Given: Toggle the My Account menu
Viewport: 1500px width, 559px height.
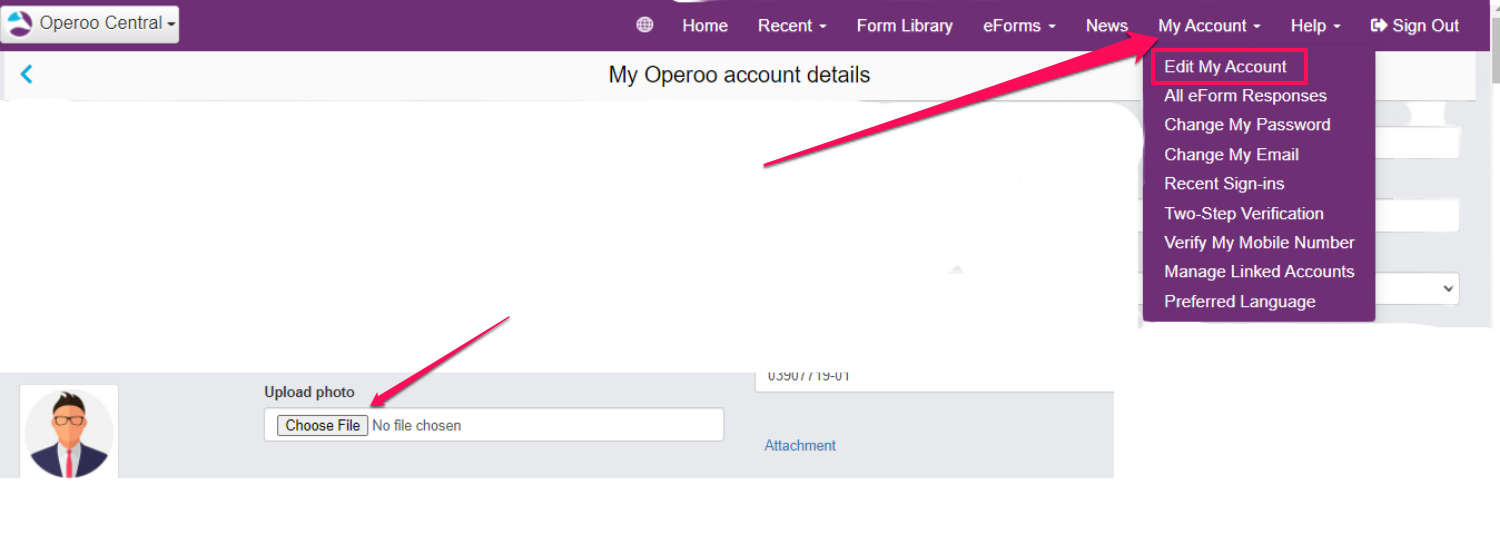Looking at the screenshot, I should tap(1209, 26).
